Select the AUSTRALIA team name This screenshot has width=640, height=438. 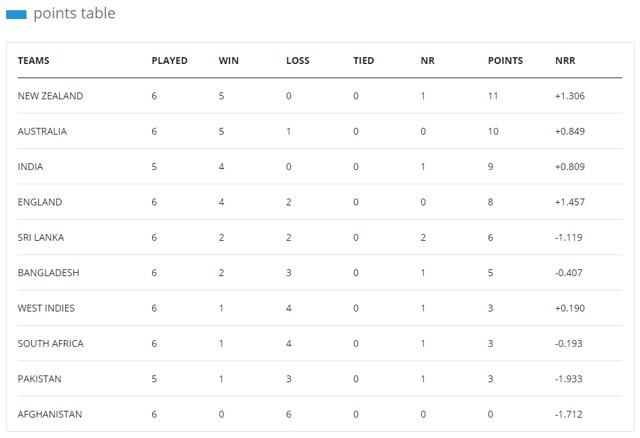click(42, 131)
